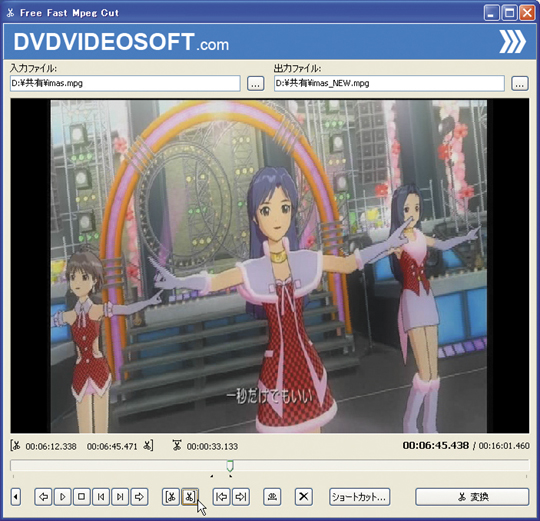Click the invert selection icon button

pos(272,497)
